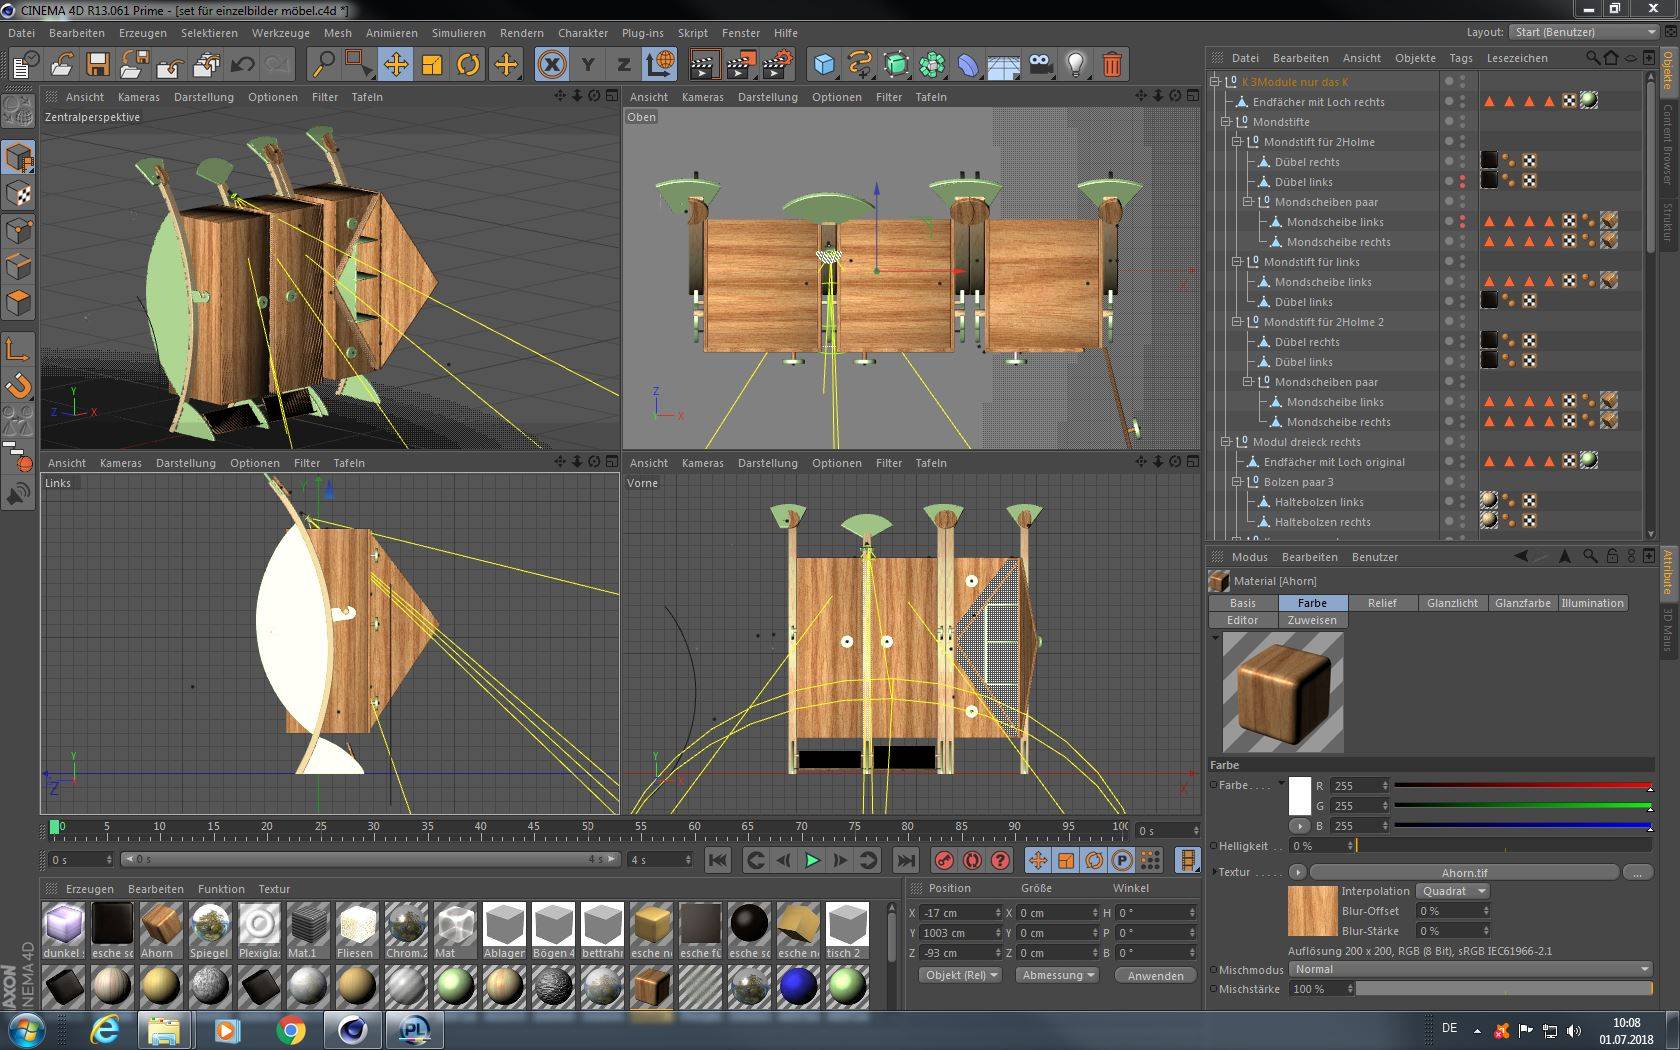Toggle the X axis lock
1680x1050 pixels.
(551, 65)
